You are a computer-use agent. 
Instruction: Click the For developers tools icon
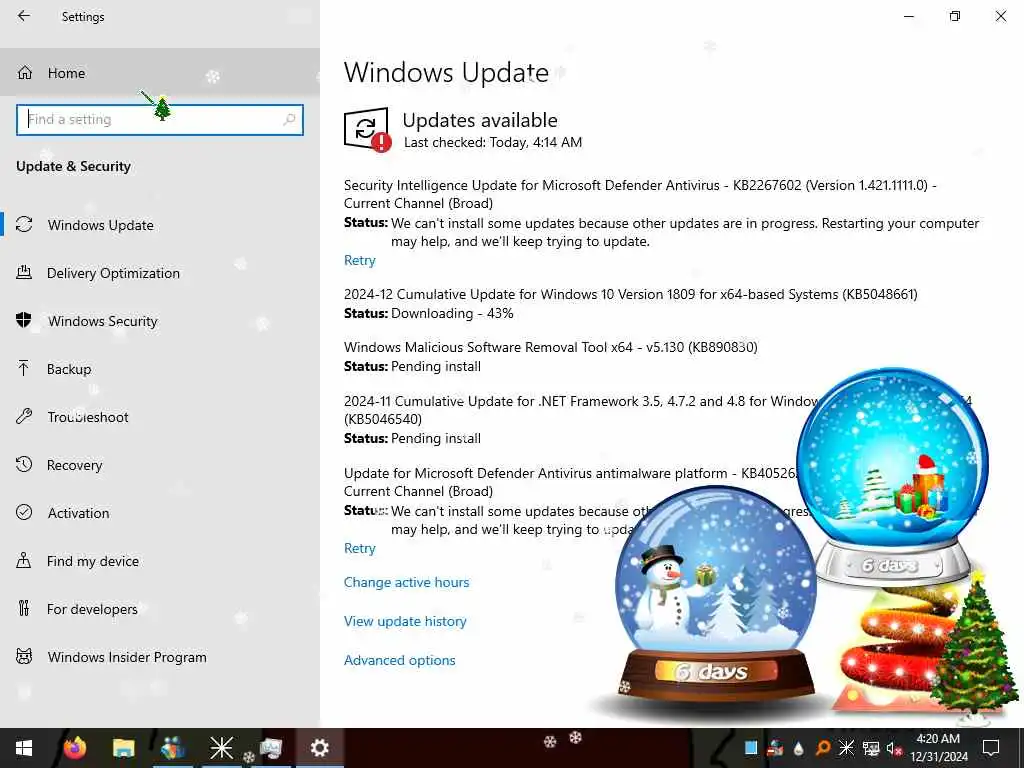[x=24, y=609]
